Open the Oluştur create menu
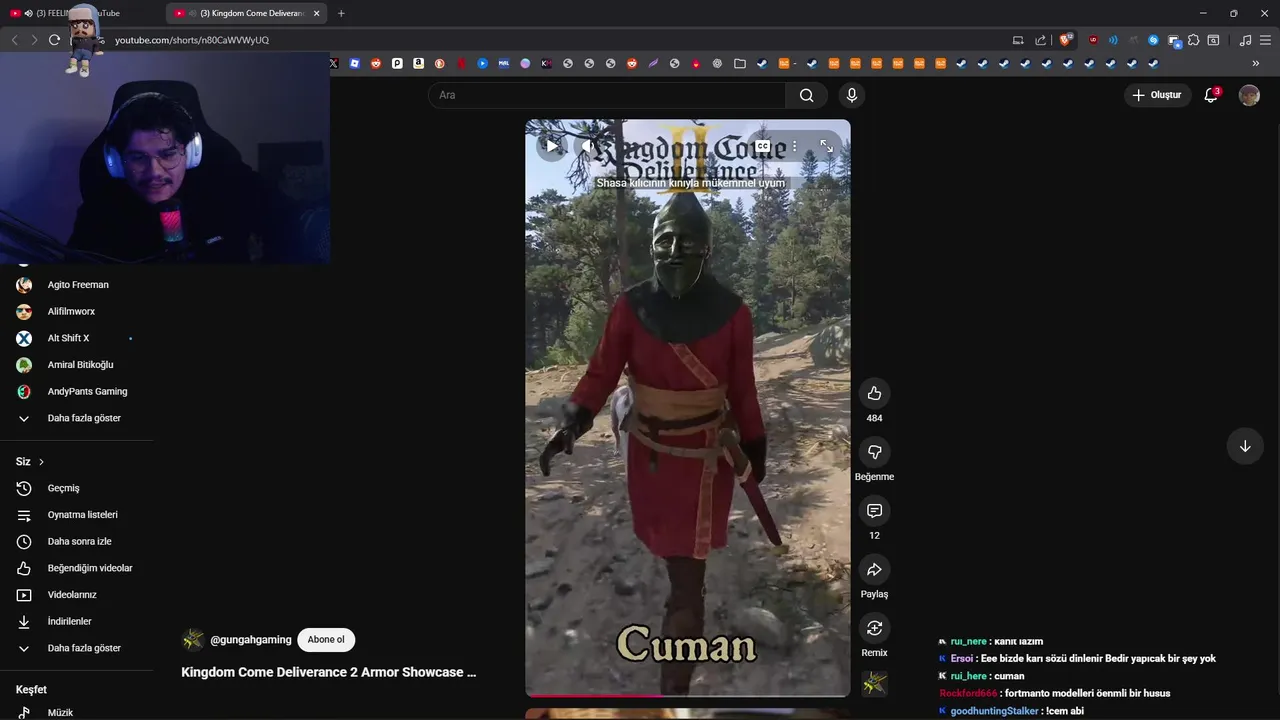 (1157, 95)
